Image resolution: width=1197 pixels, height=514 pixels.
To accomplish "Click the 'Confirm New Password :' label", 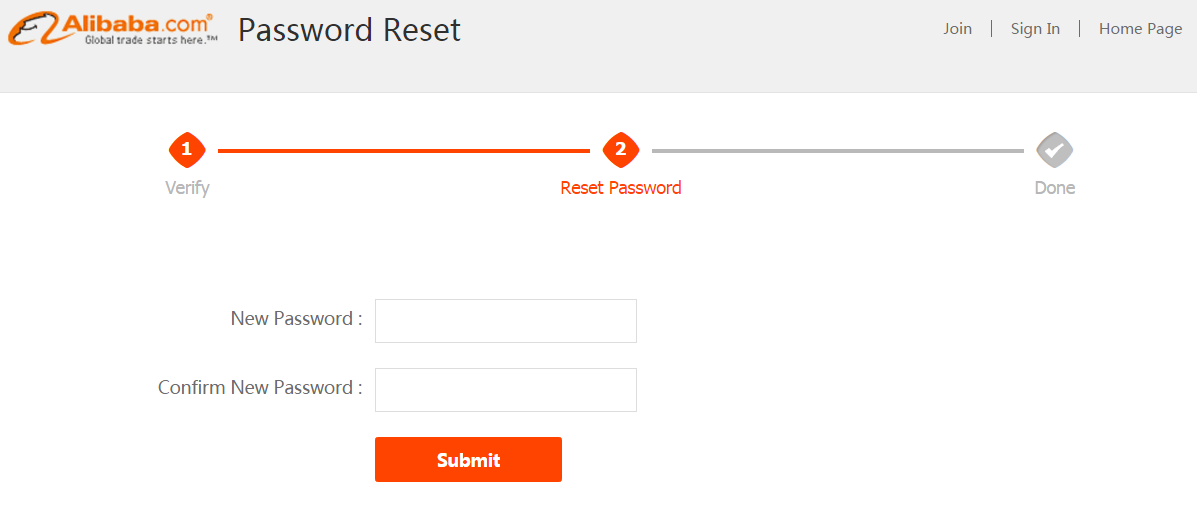I will coord(260,387).
